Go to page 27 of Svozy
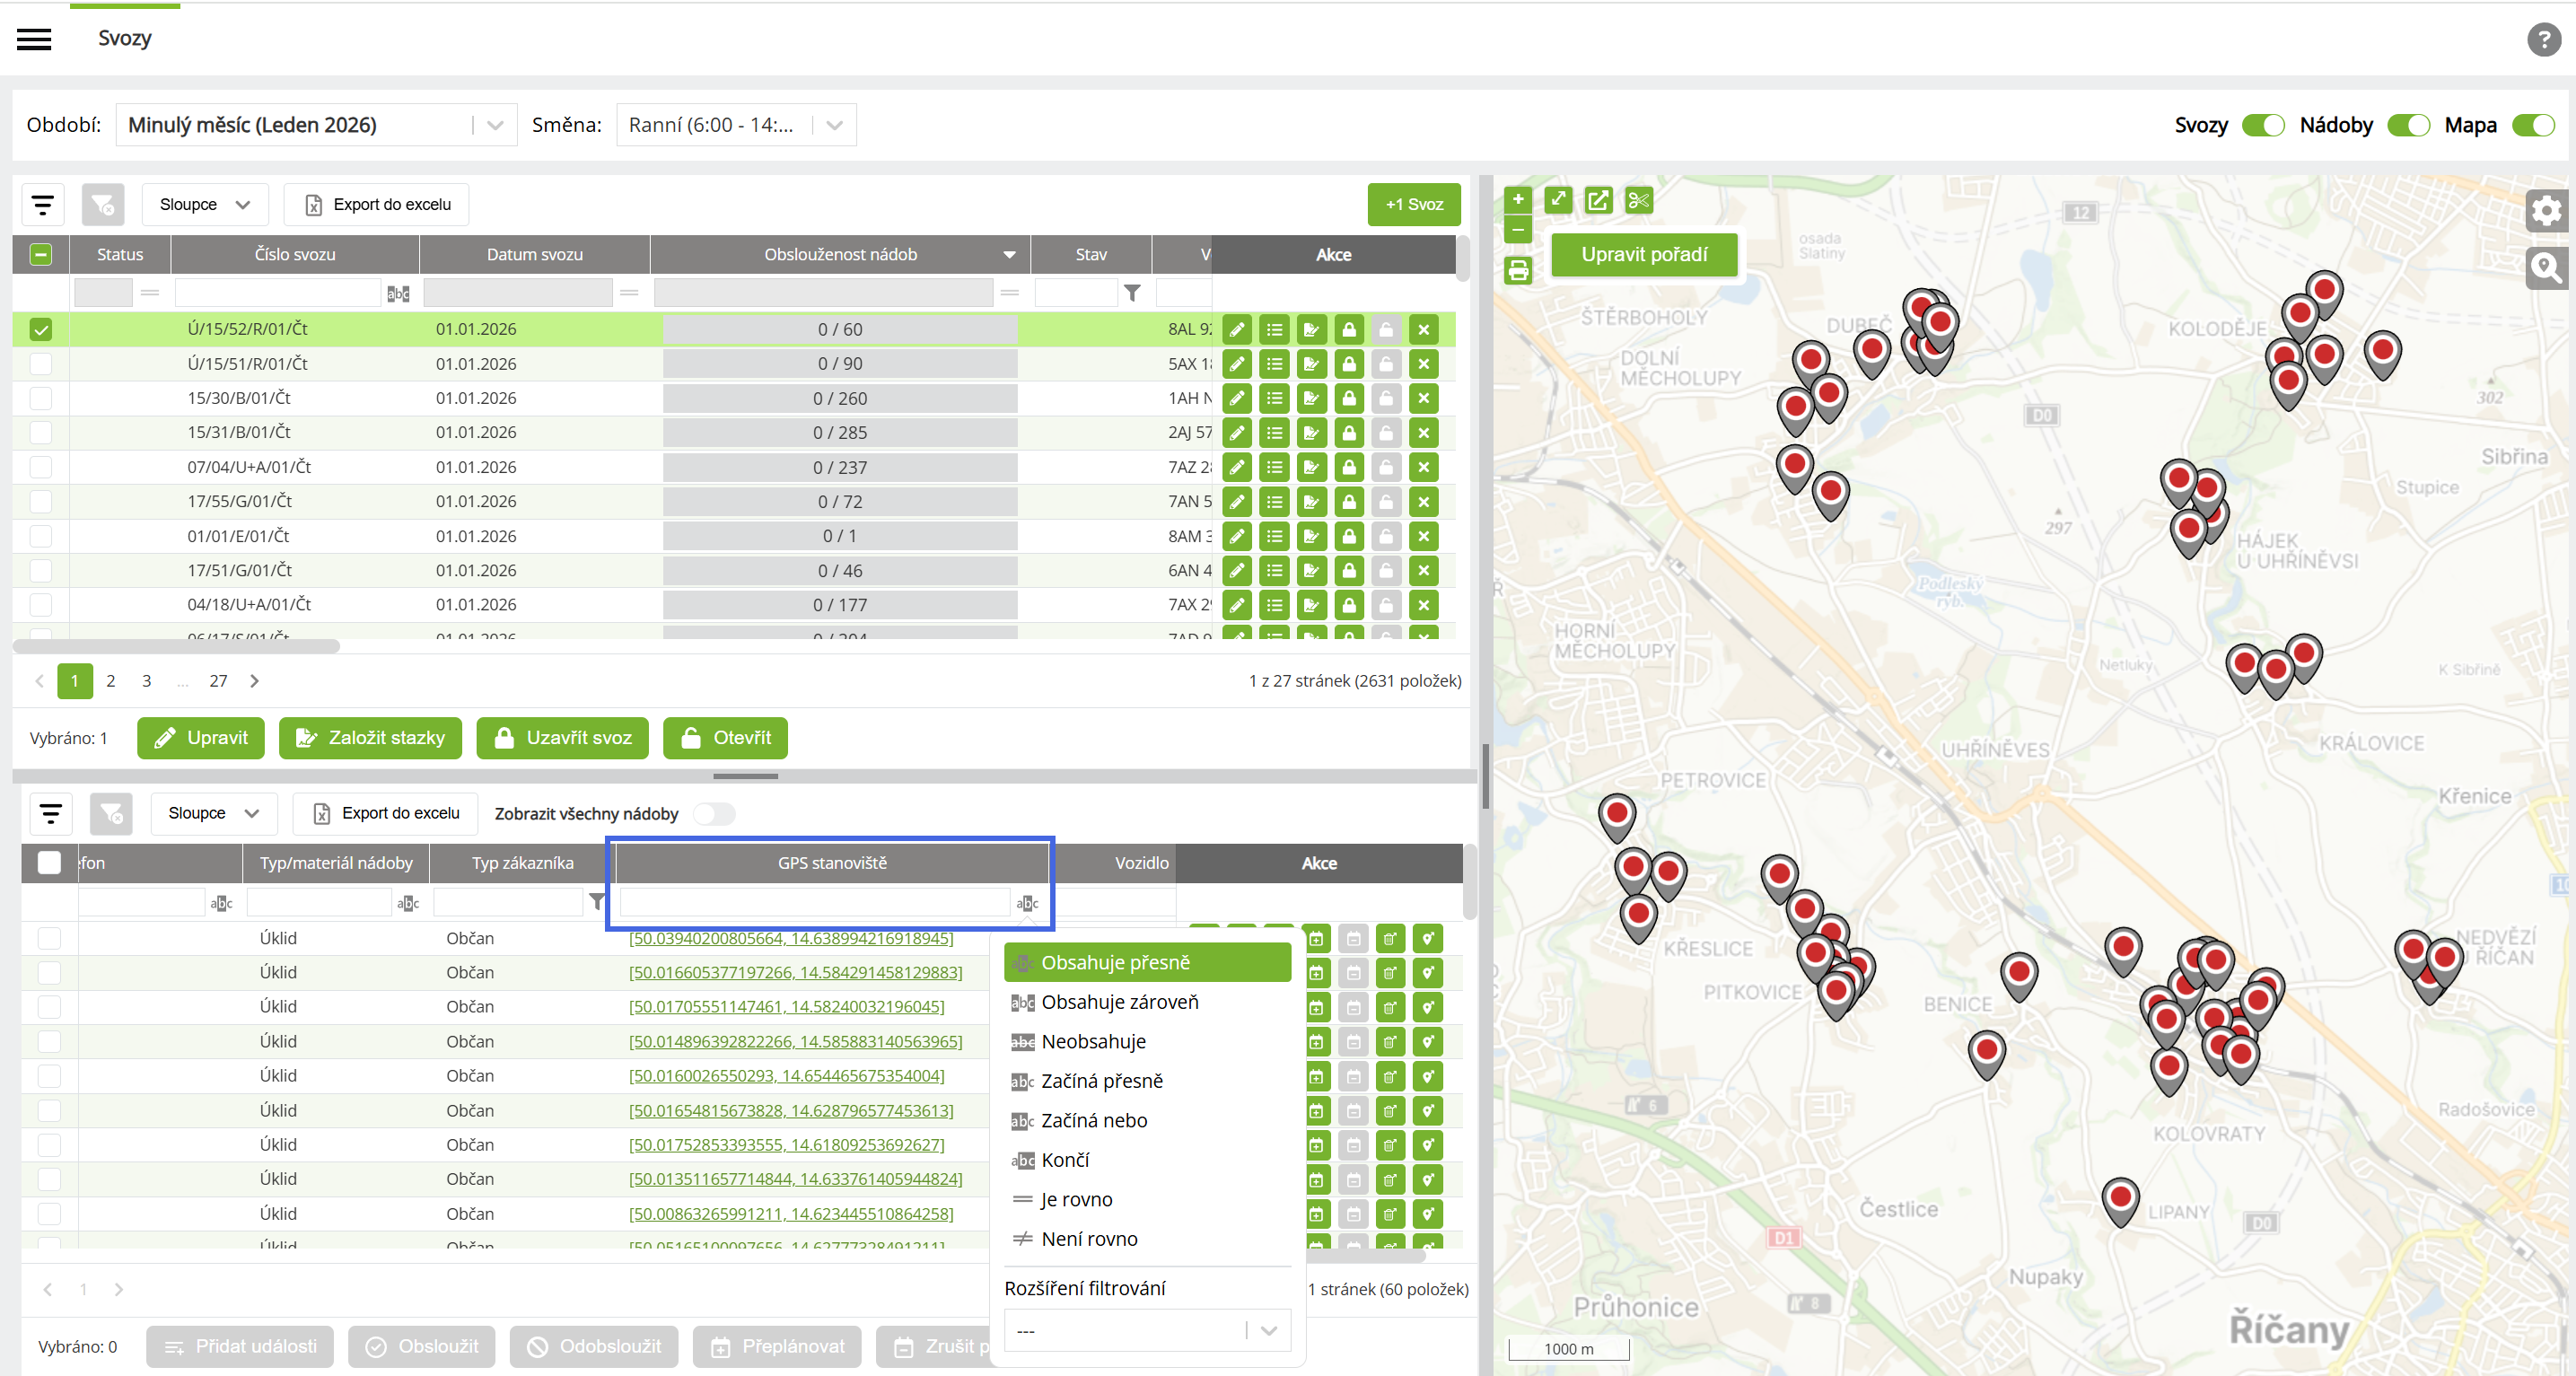The image size is (2576, 1376). (x=218, y=681)
